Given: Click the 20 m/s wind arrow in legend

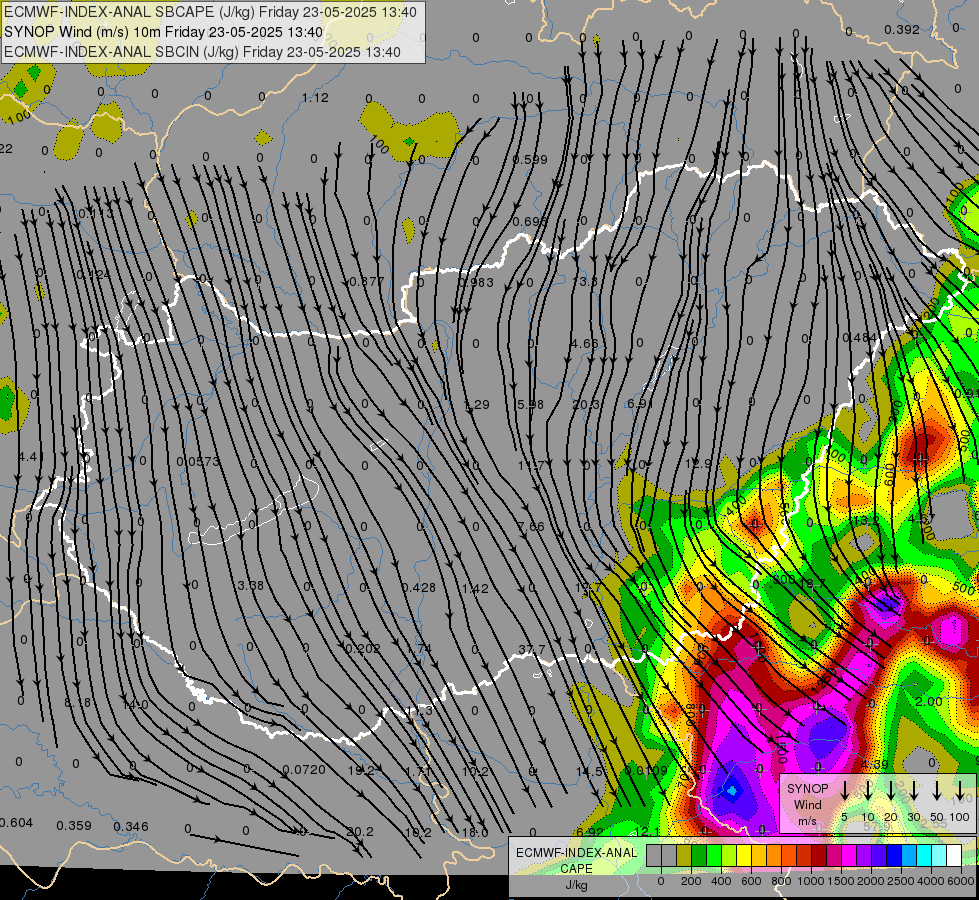Looking at the screenshot, I should point(891,790).
